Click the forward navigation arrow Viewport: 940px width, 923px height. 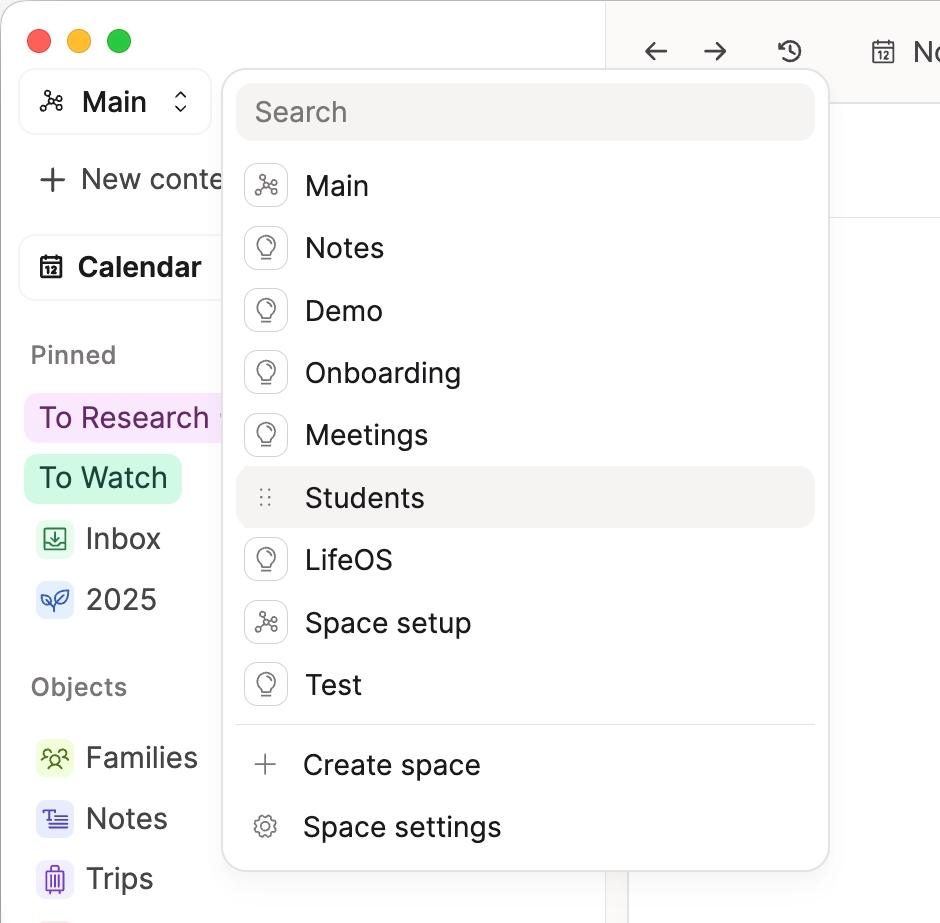click(x=715, y=51)
